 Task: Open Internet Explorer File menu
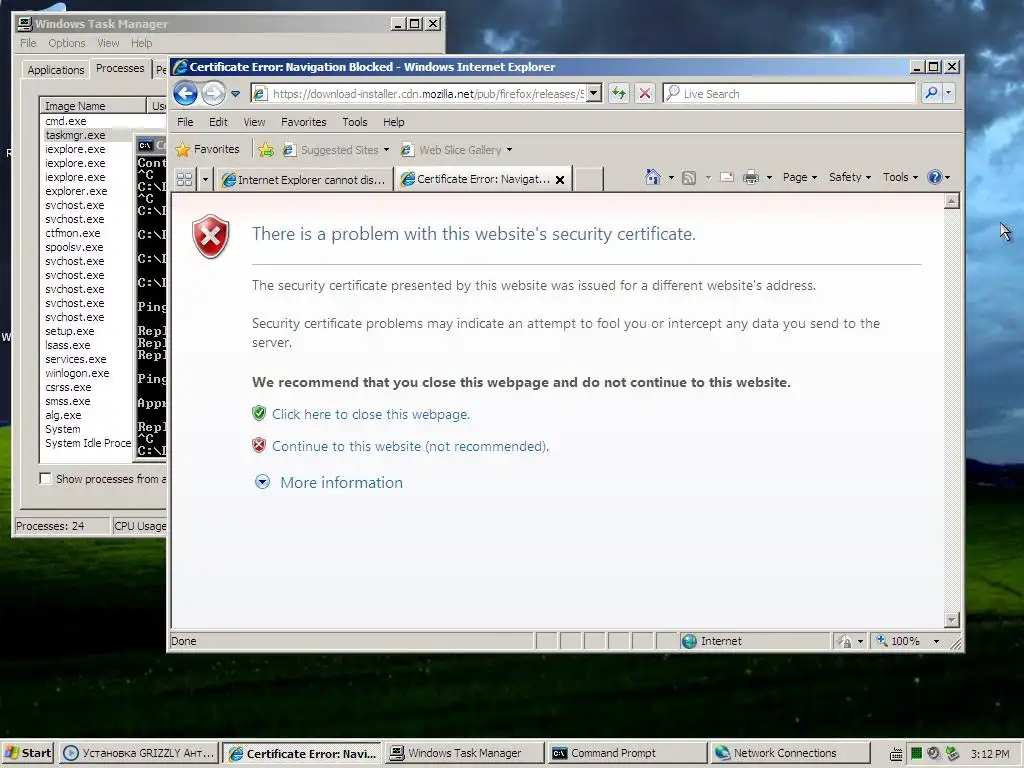(185, 122)
